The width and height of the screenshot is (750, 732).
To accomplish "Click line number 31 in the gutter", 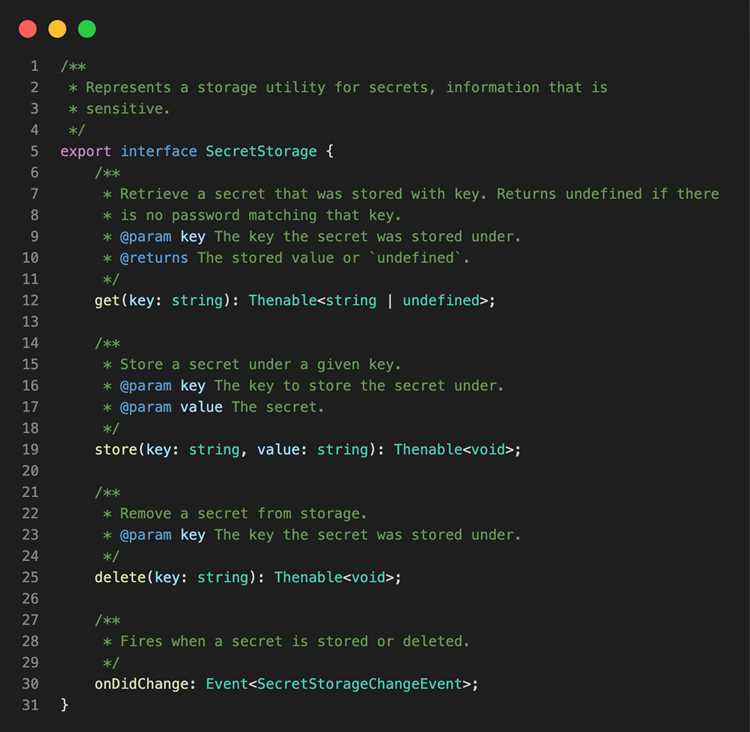I will 30,706.
